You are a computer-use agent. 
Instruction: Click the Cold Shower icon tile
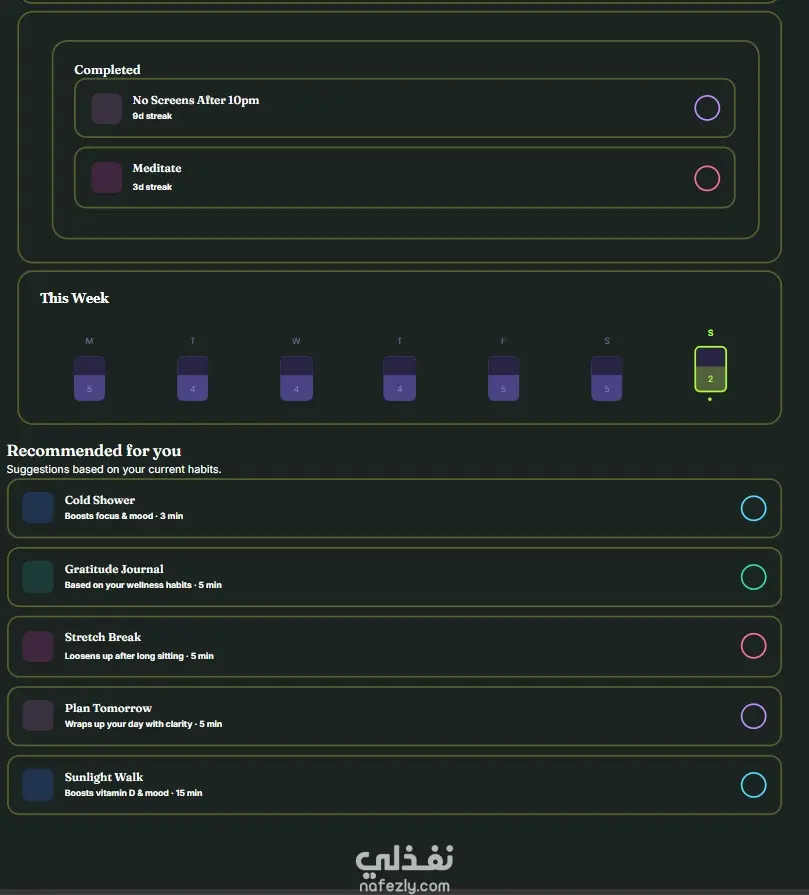(x=38, y=507)
